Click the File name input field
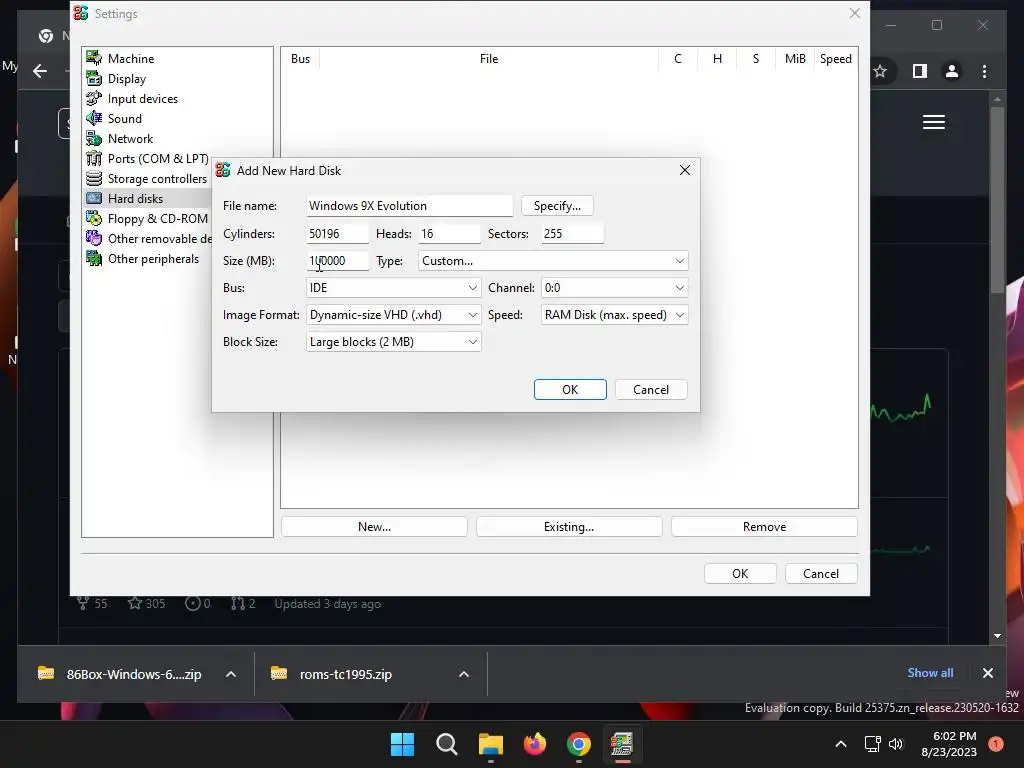Screen dimensions: 1024x768 click(409, 206)
